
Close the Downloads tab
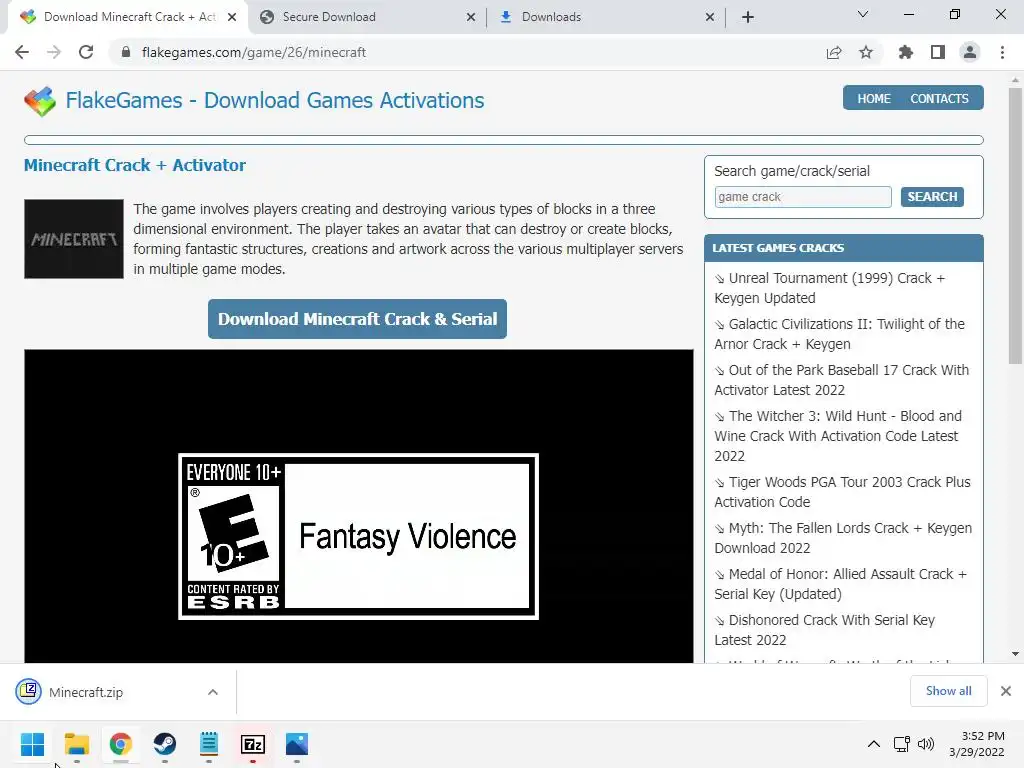point(710,17)
